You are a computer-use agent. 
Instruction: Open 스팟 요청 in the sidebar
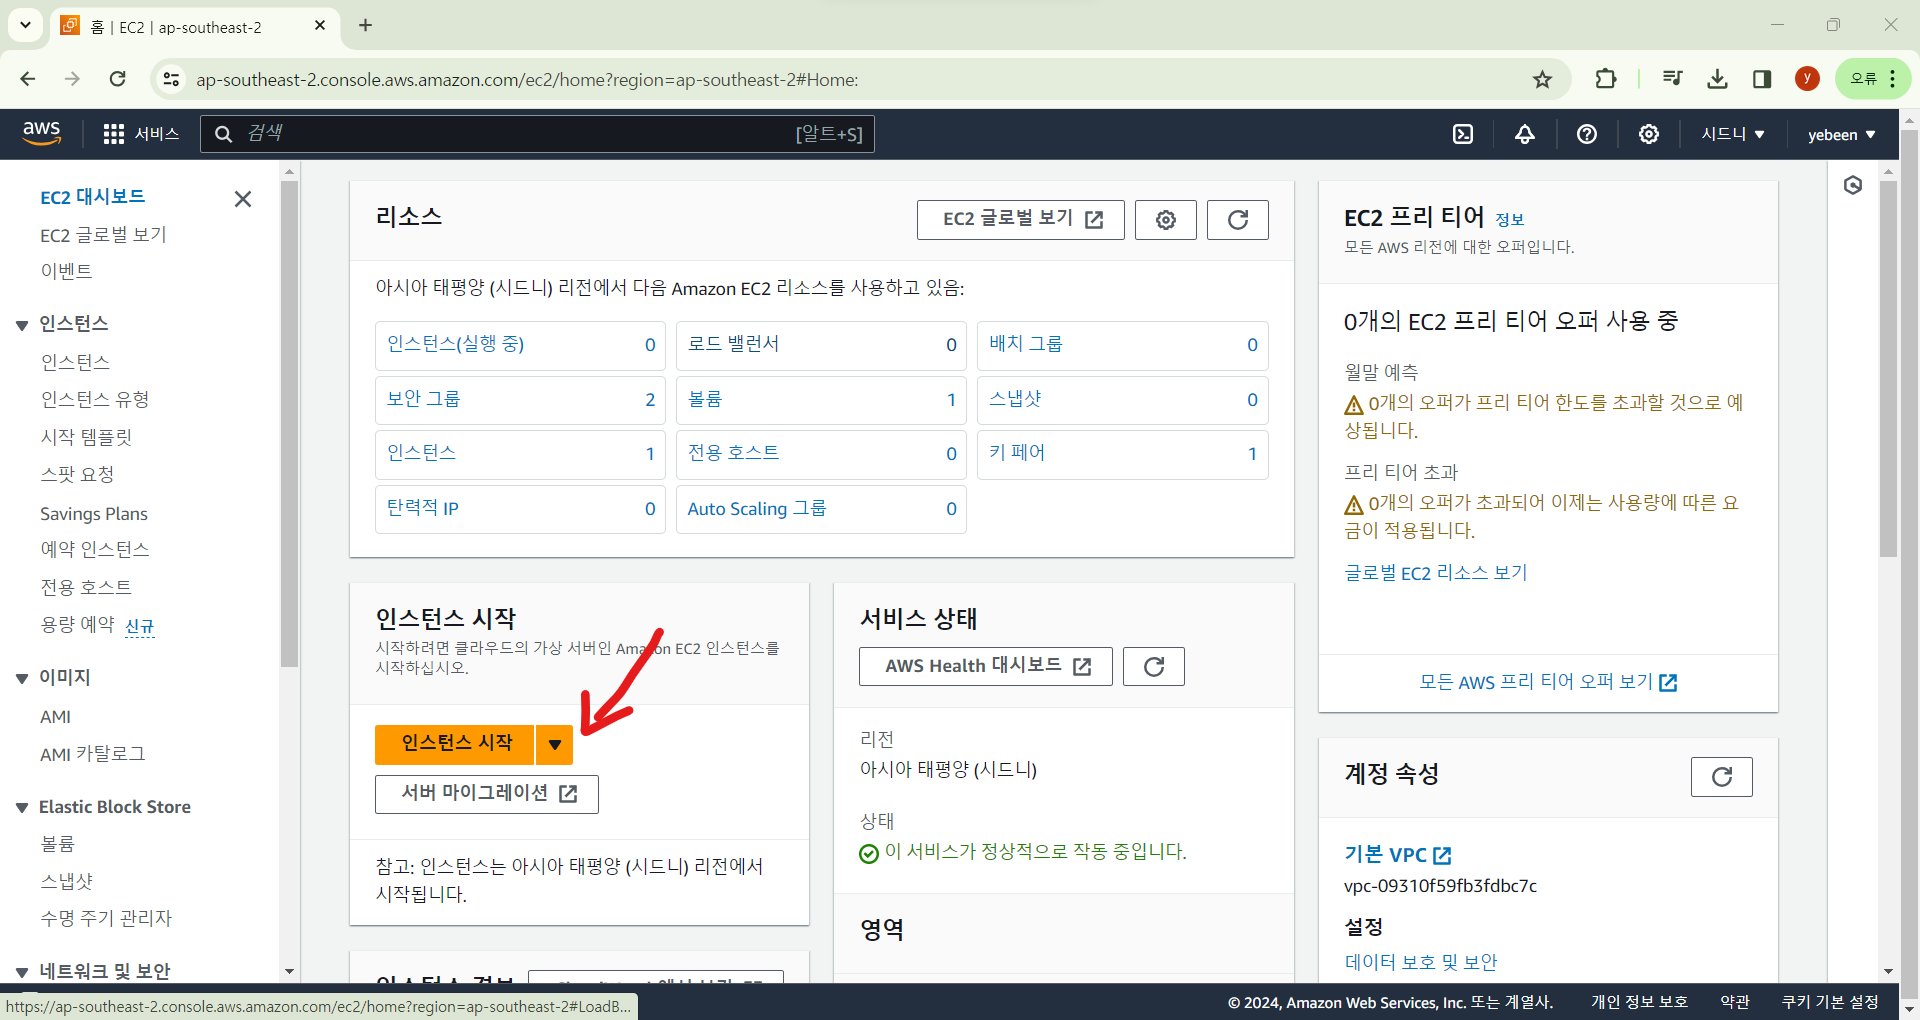point(77,474)
